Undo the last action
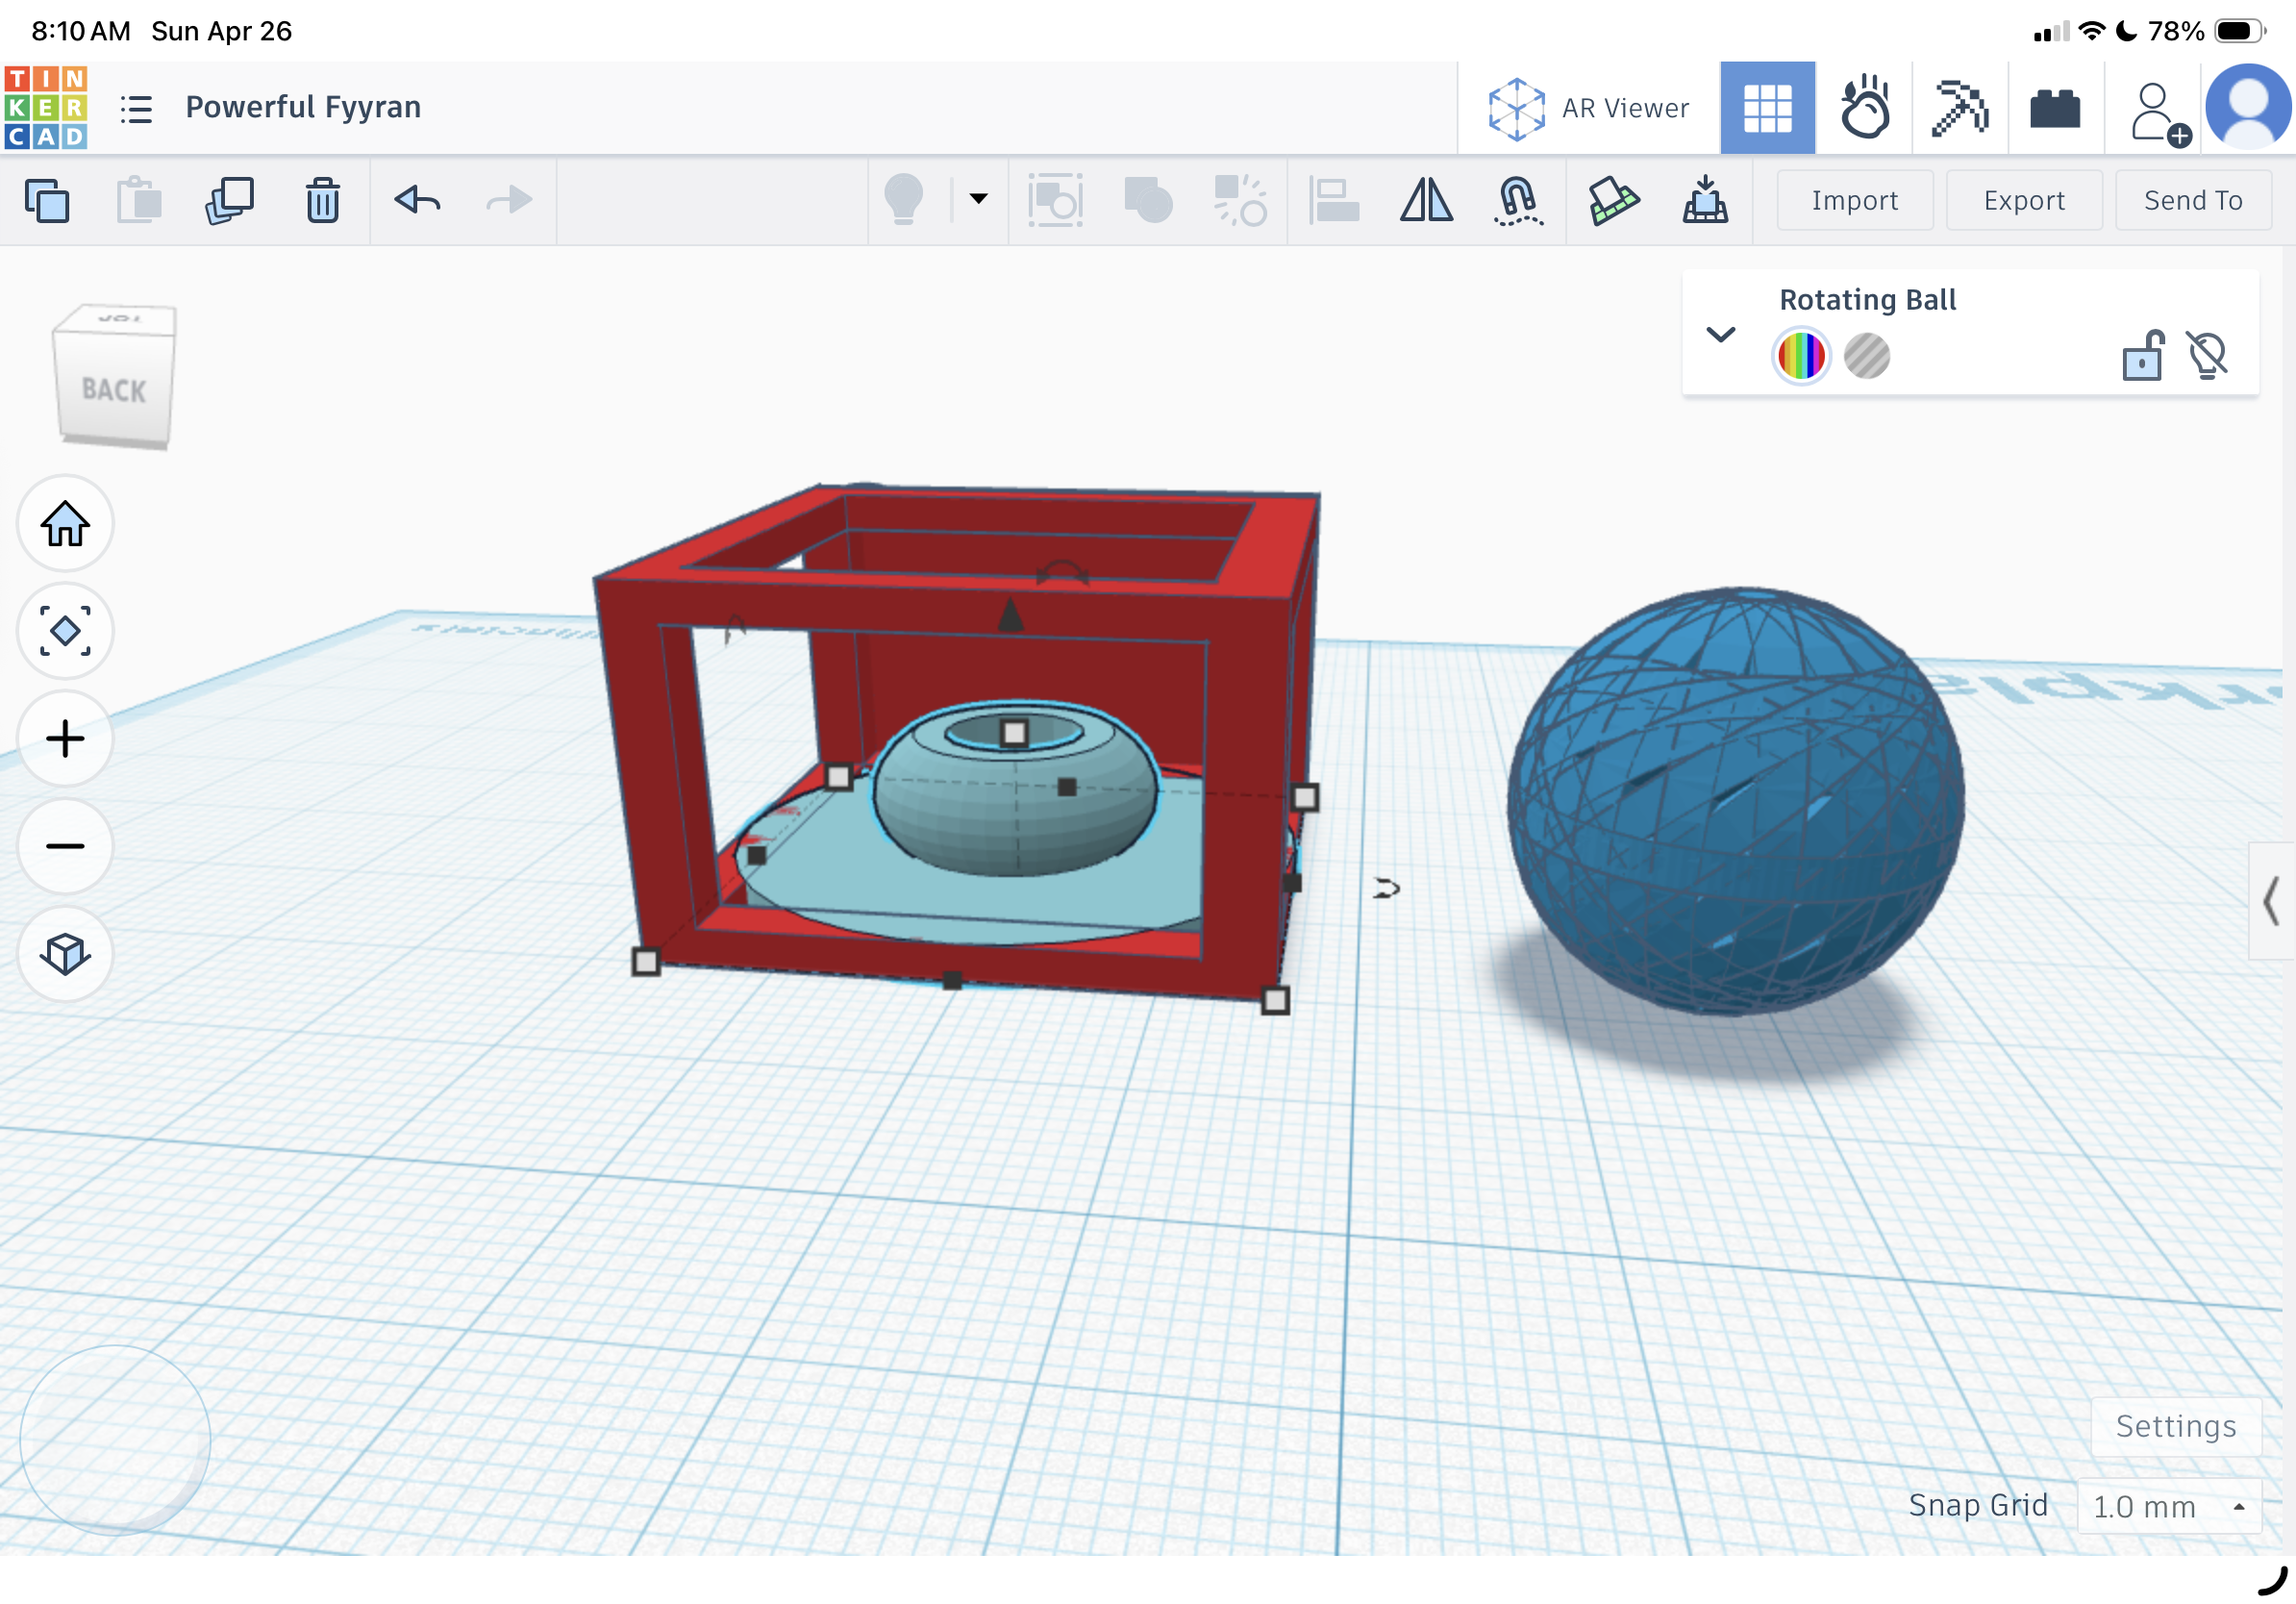Screen dimensions: 2296x1604 pos(417,200)
